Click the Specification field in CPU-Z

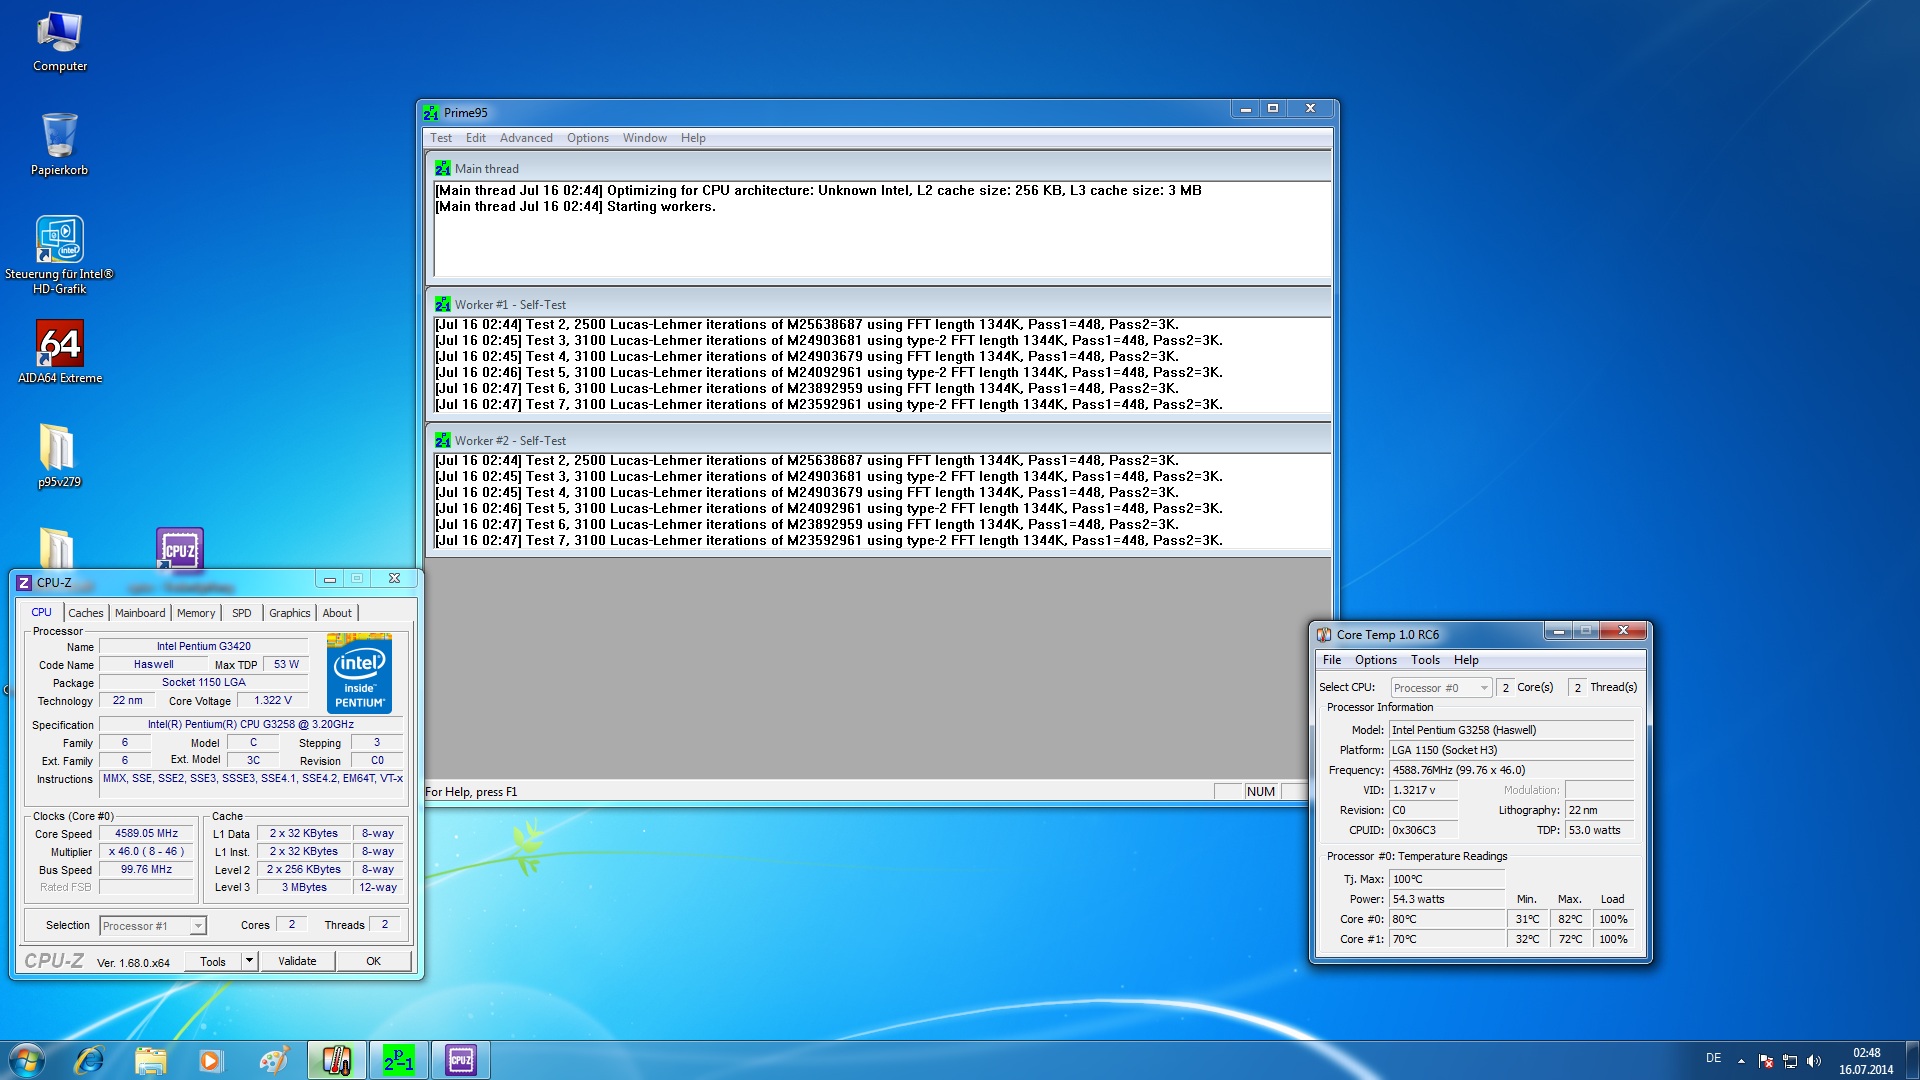251,724
